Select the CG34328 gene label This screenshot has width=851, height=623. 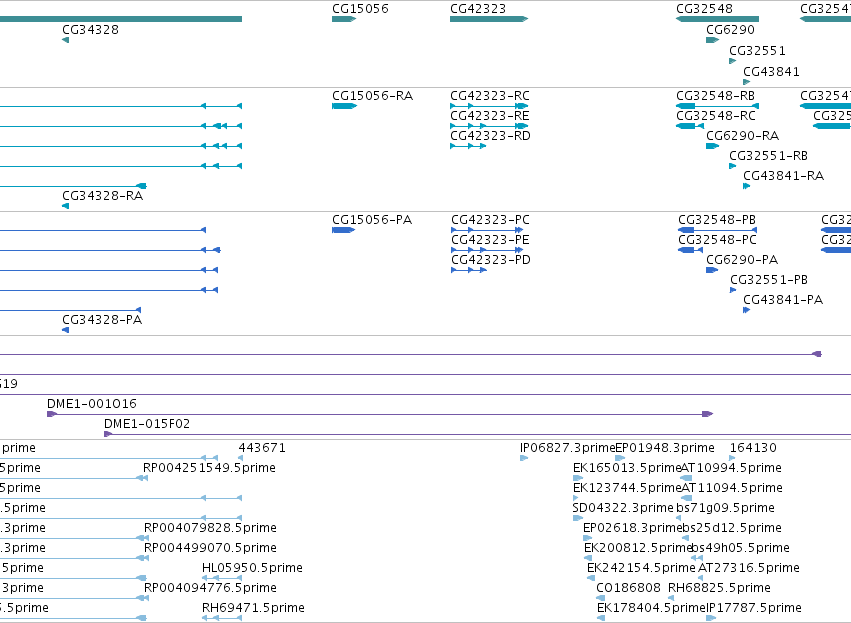[x=90, y=30]
